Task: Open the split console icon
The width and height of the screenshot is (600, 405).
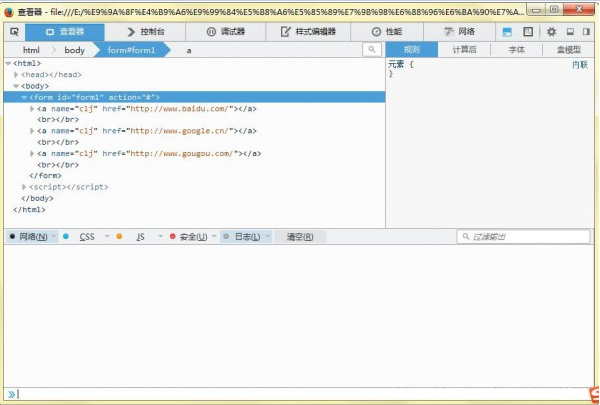Action: click(x=507, y=32)
